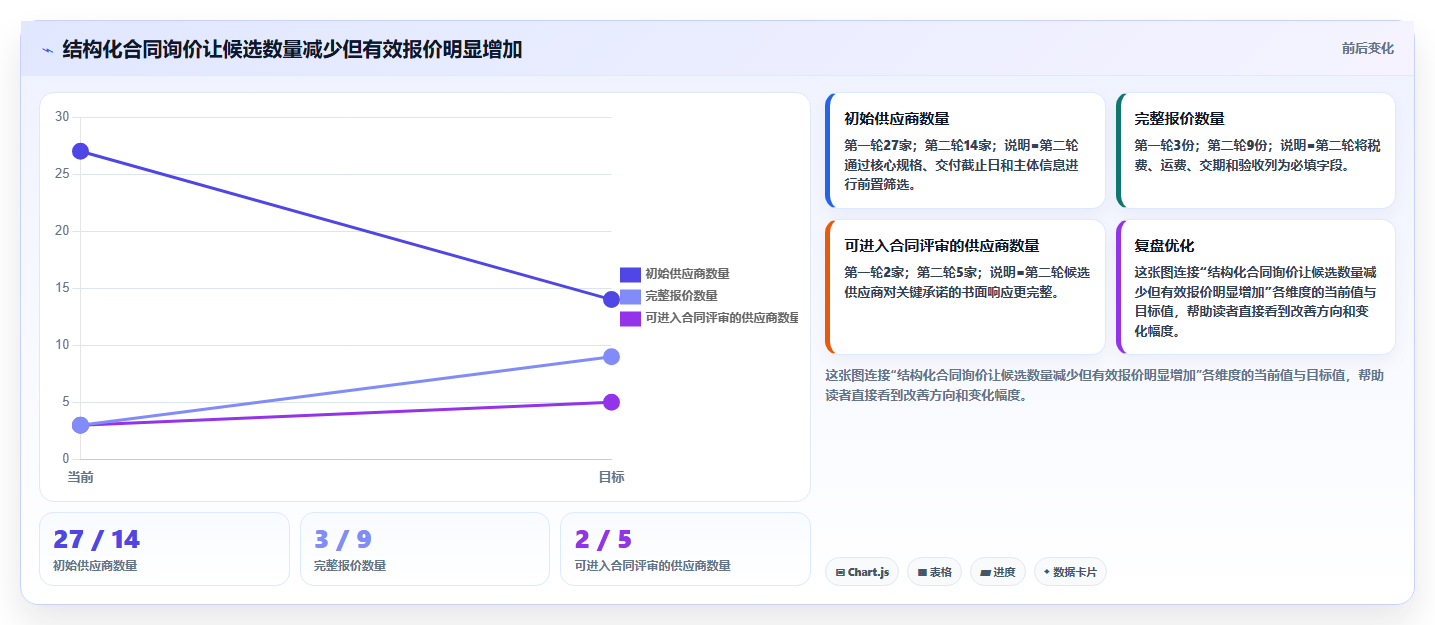Click legend label 初始供应商数量
The image size is (1435, 625).
[x=687, y=274]
